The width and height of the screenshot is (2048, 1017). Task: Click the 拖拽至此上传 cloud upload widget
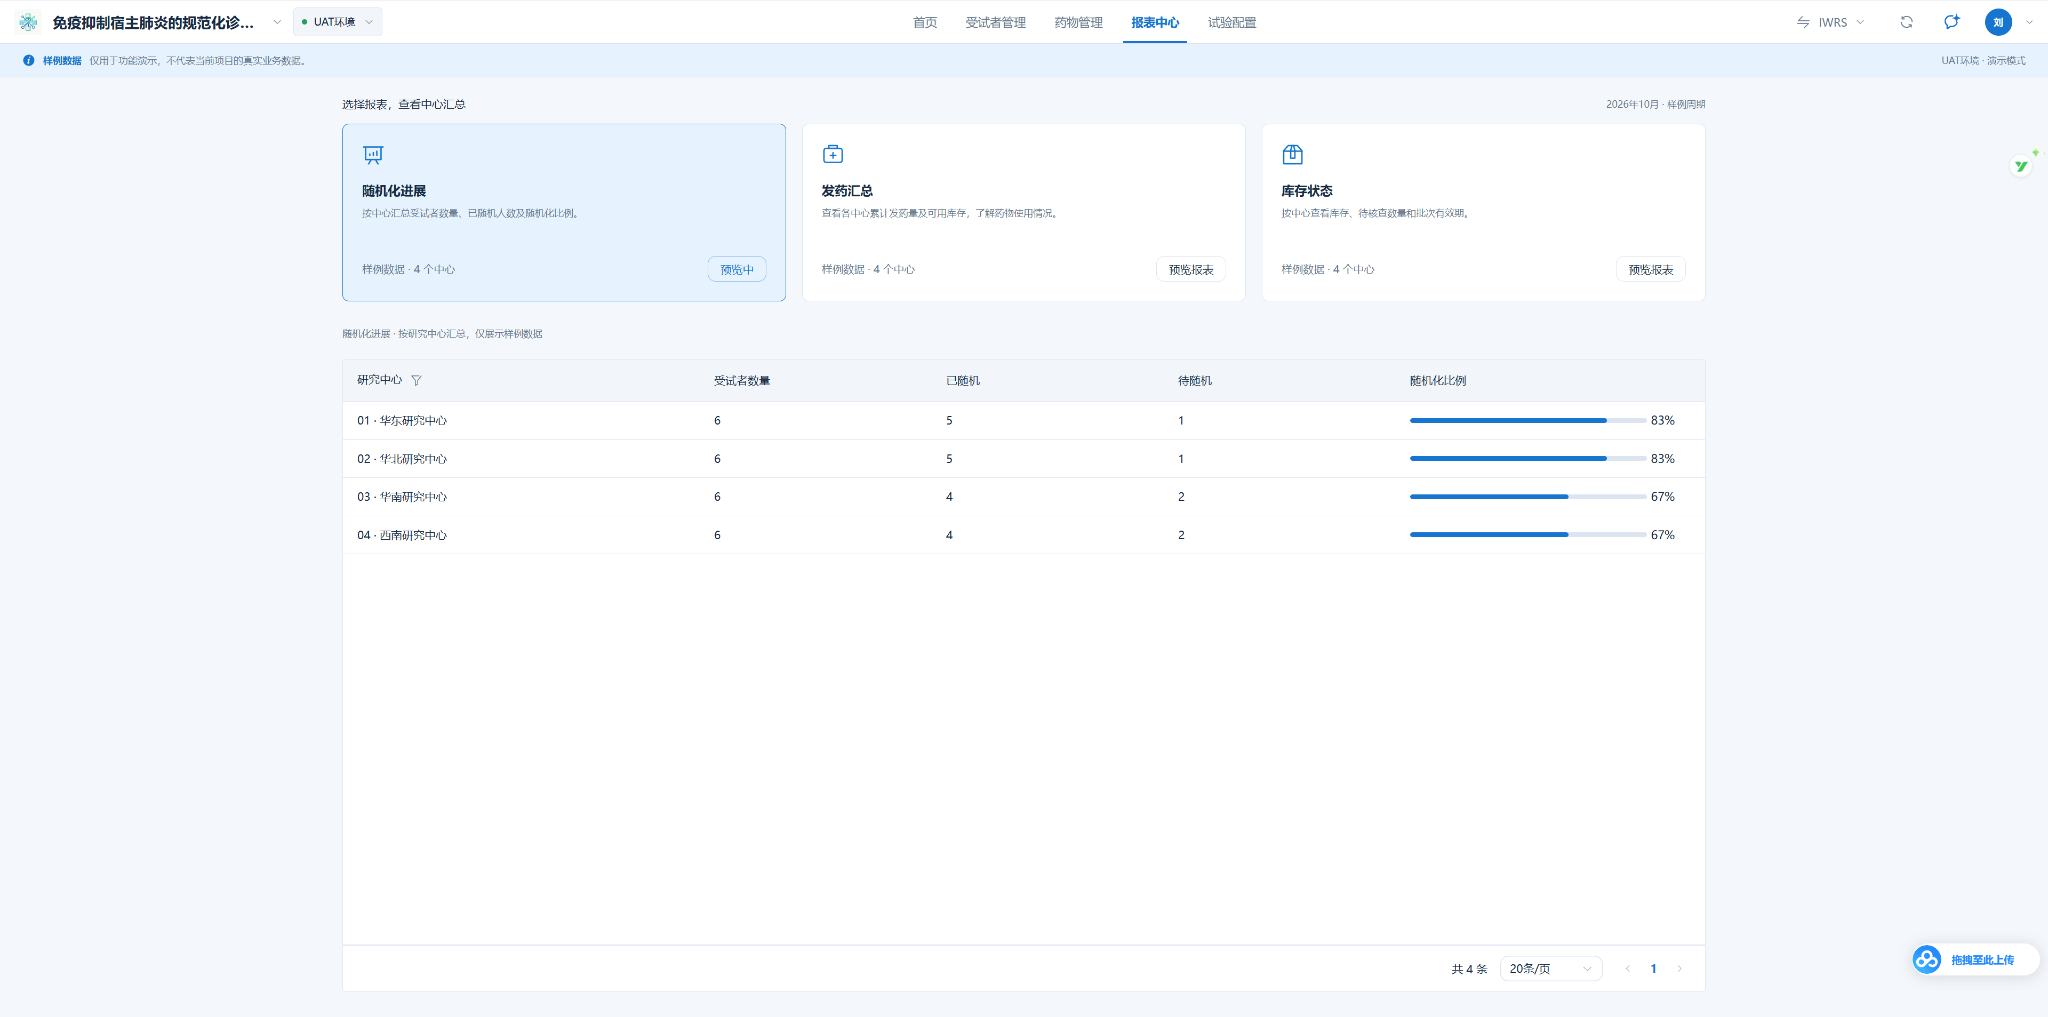tap(1975, 960)
